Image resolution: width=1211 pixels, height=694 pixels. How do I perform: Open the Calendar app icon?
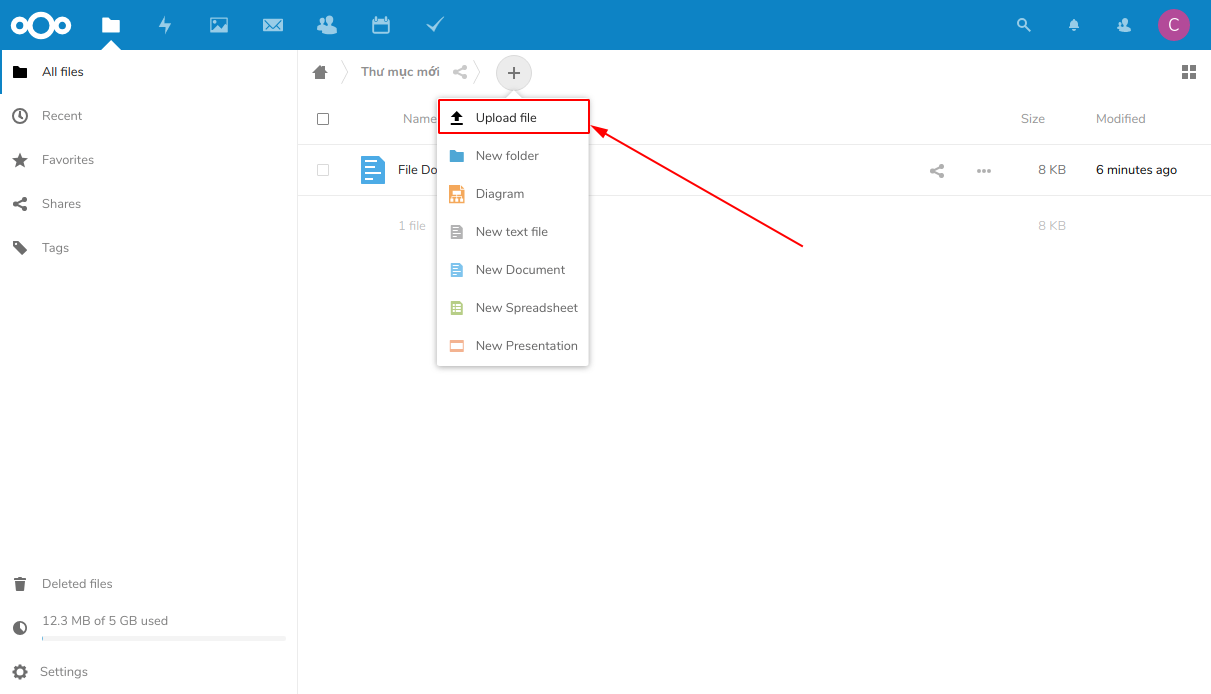(381, 25)
